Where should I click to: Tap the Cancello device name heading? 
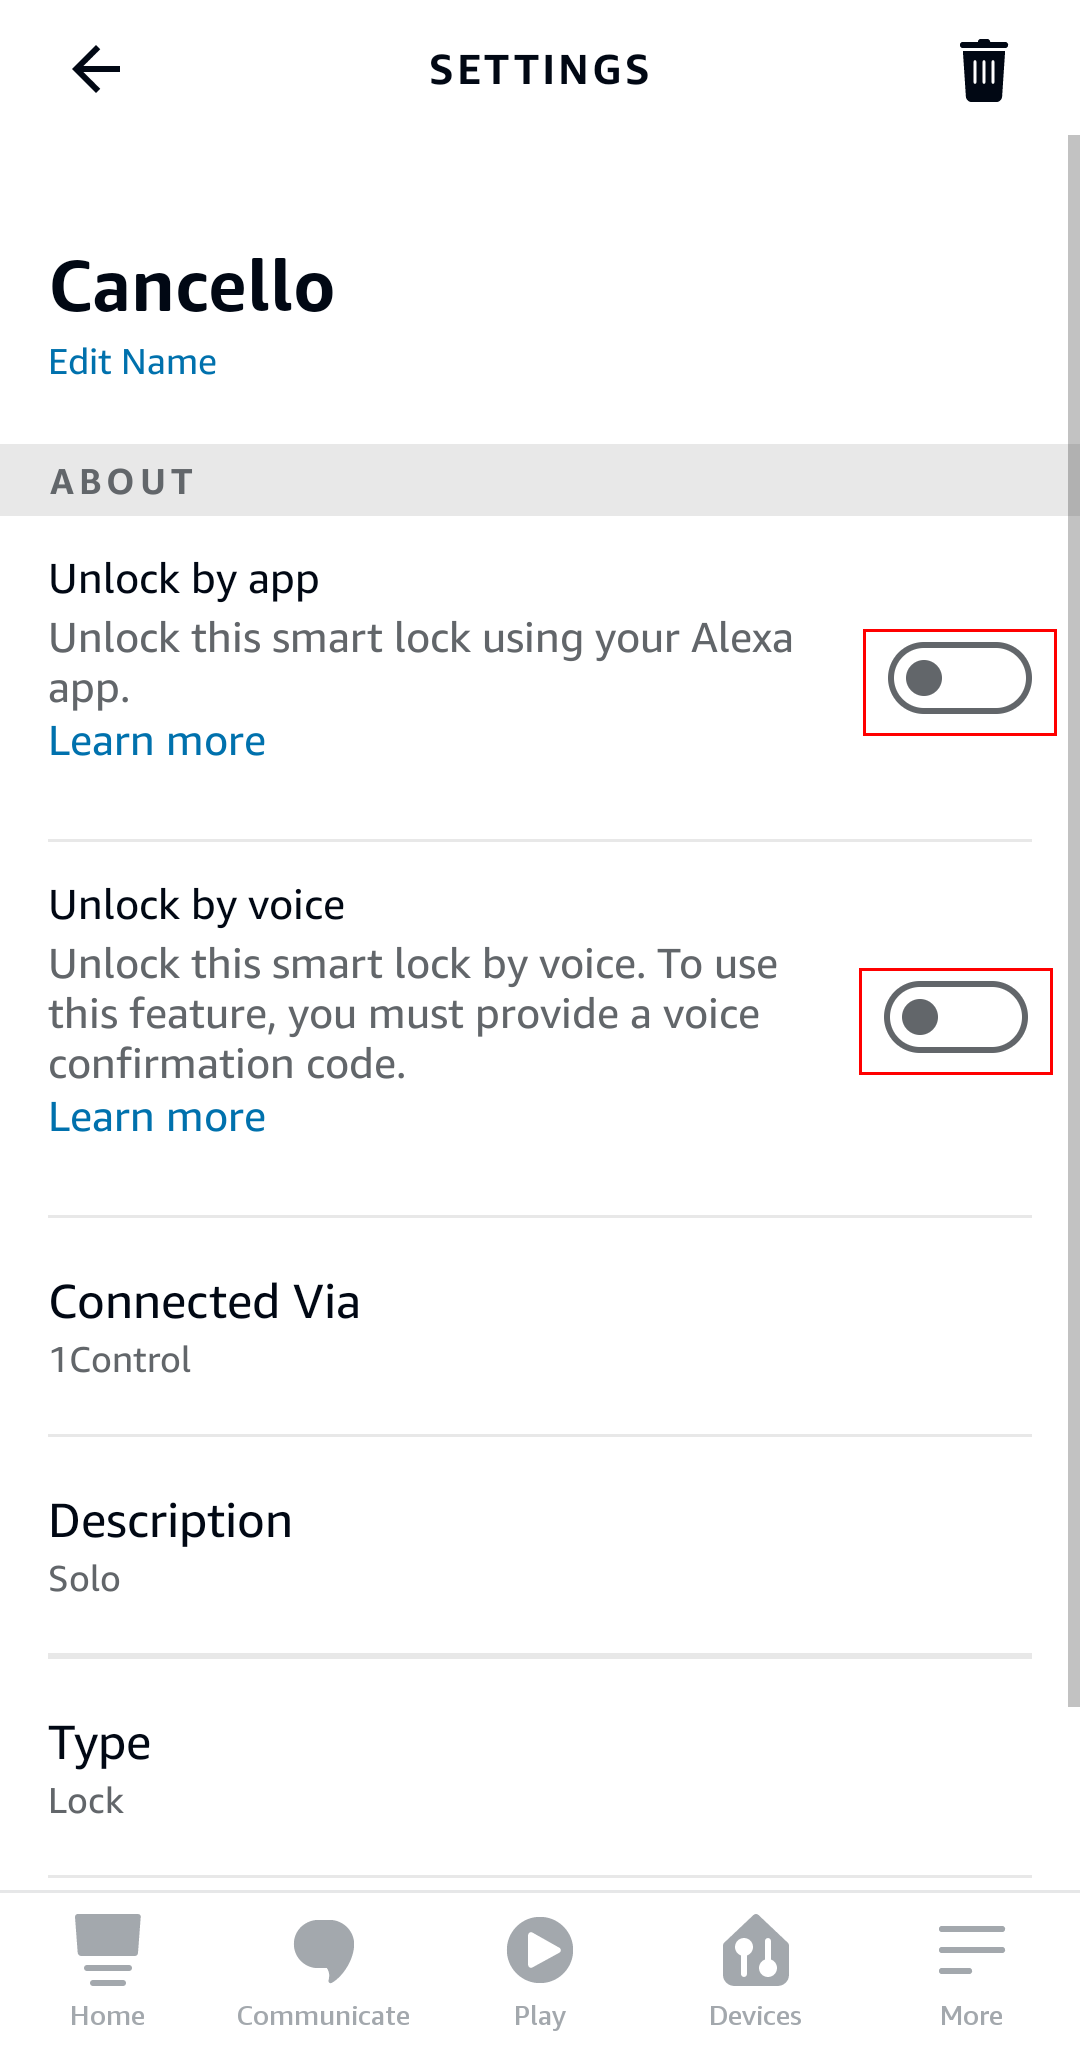tap(192, 287)
